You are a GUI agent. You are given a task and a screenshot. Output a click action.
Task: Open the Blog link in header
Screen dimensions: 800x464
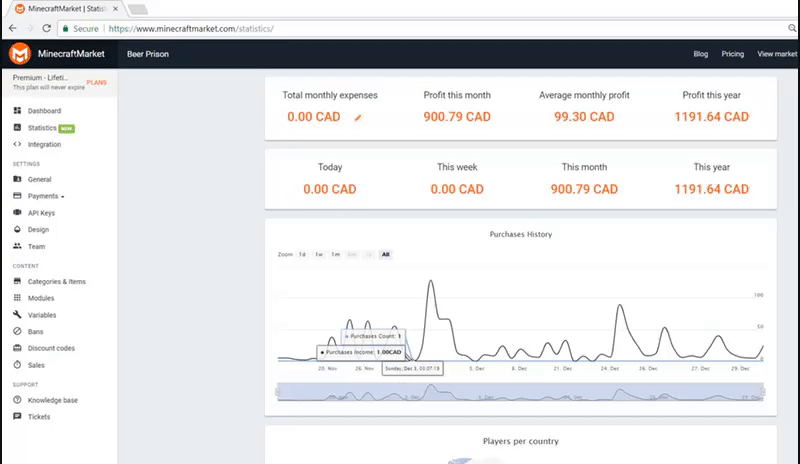[x=701, y=54]
